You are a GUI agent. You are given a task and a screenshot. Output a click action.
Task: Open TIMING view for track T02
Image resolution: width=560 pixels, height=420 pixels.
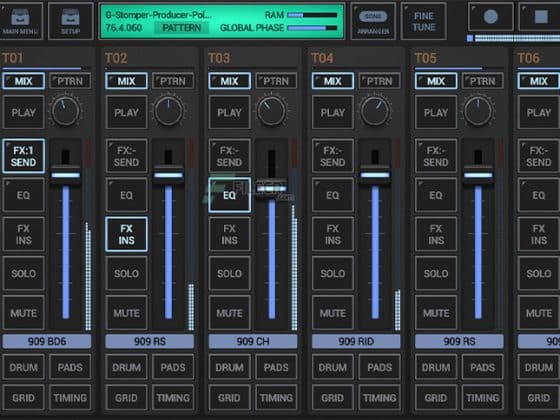[173, 398]
